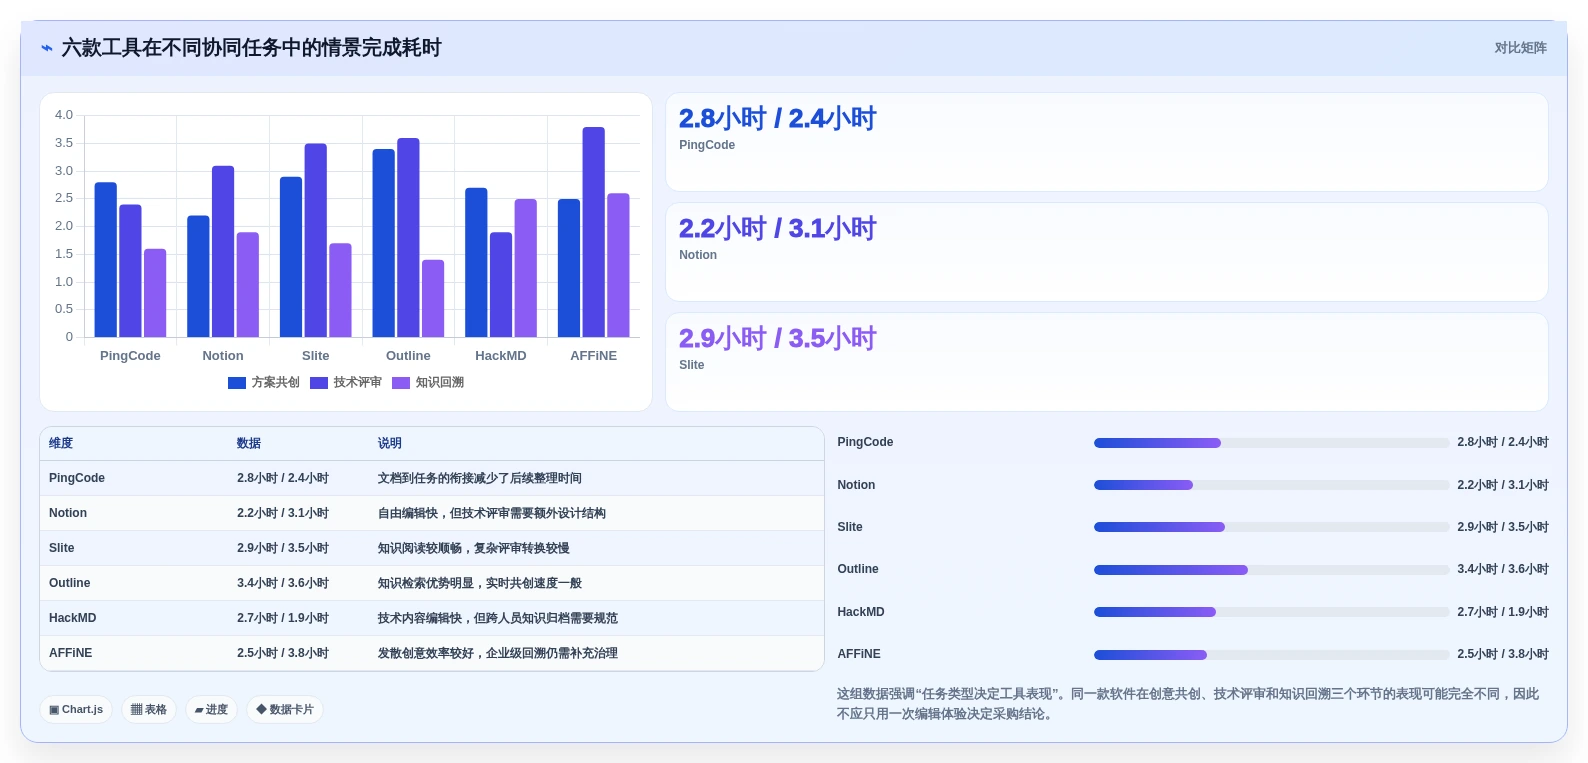This screenshot has width=1588, height=763.
Task: Click PingCode's 知识回溯 bar in the chart
Action: (155, 293)
